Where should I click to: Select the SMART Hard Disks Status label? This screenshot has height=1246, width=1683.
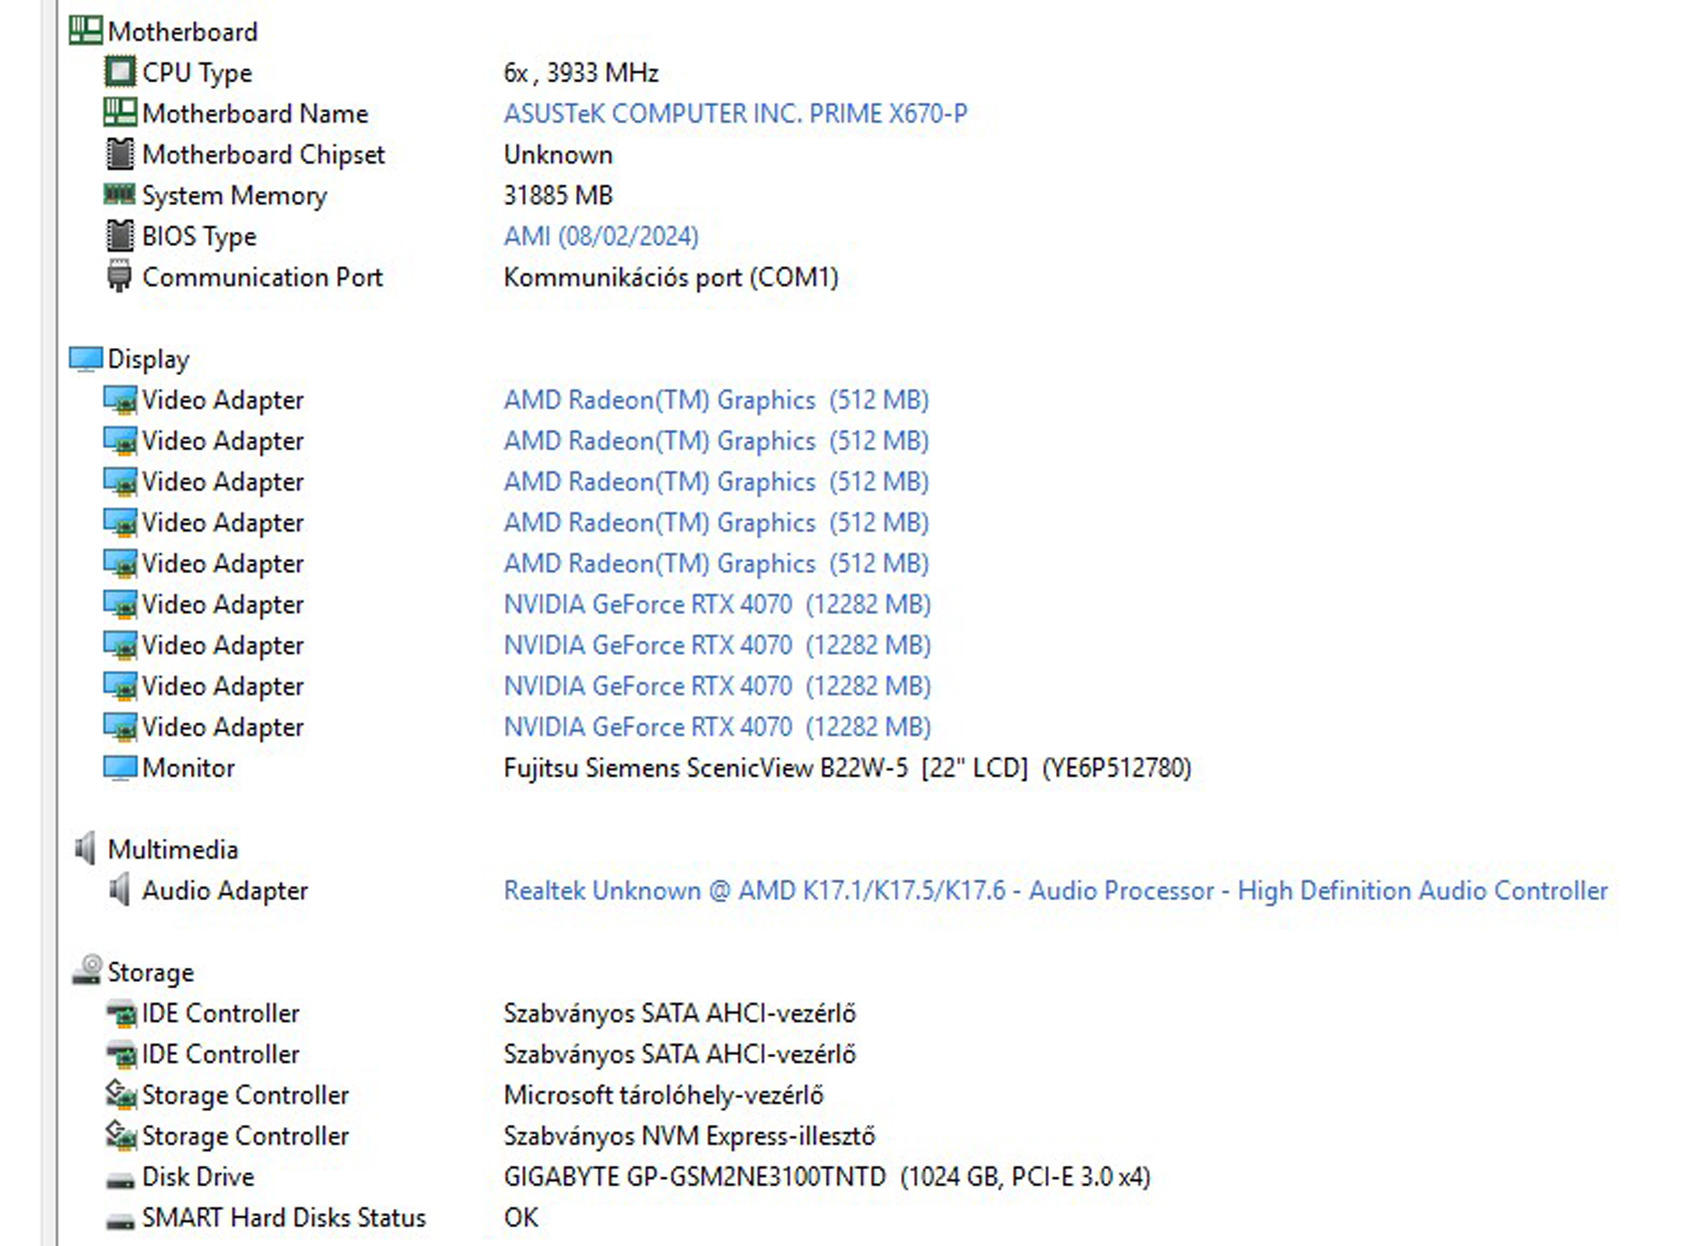(x=284, y=1217)
